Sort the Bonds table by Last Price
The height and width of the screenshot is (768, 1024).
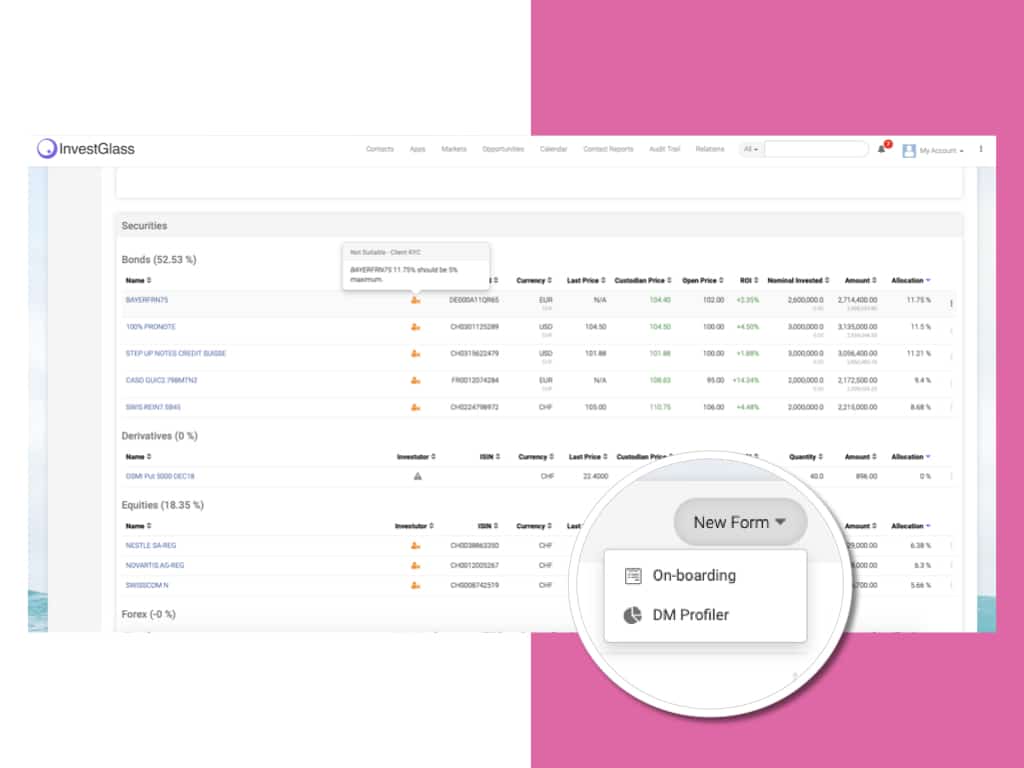pyautogui.click(x=586, y=281)
